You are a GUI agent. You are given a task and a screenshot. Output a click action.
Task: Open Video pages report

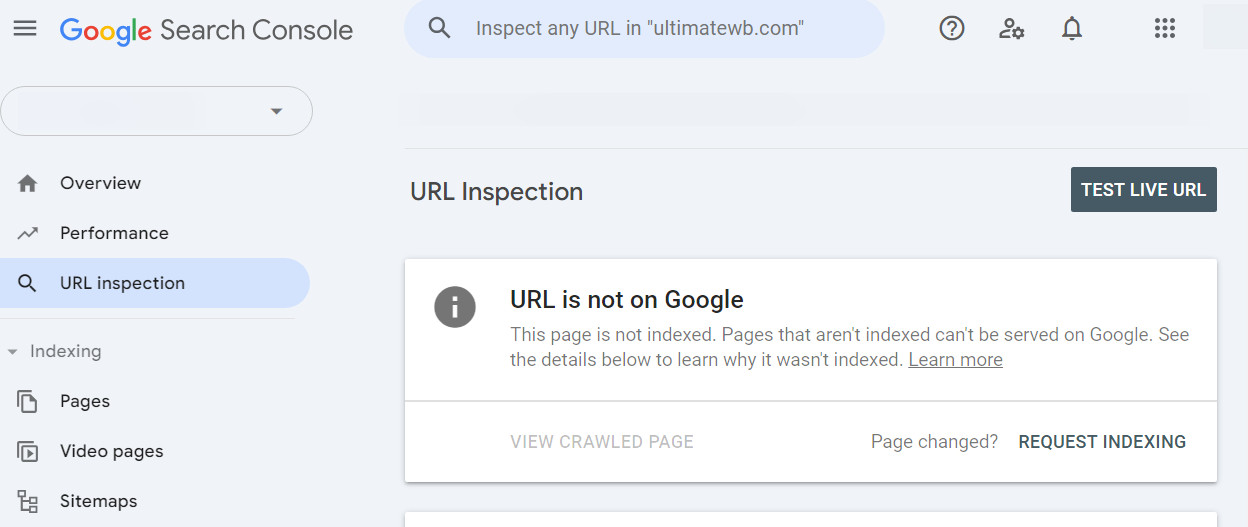point(111,451)
